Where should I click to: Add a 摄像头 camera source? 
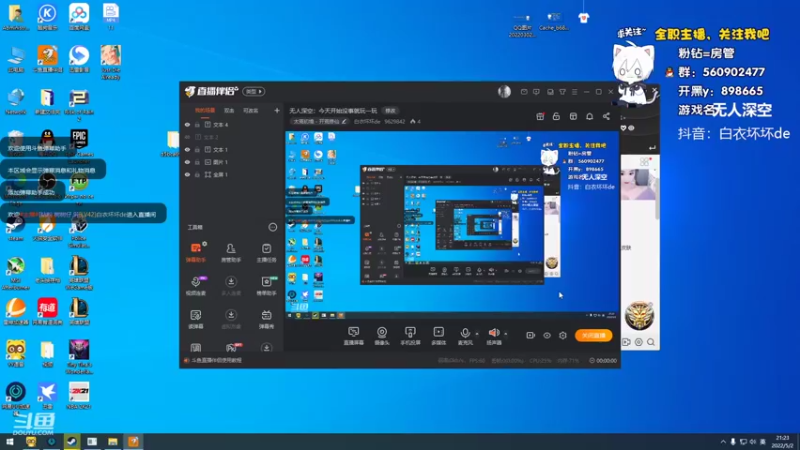click(382, 336)
